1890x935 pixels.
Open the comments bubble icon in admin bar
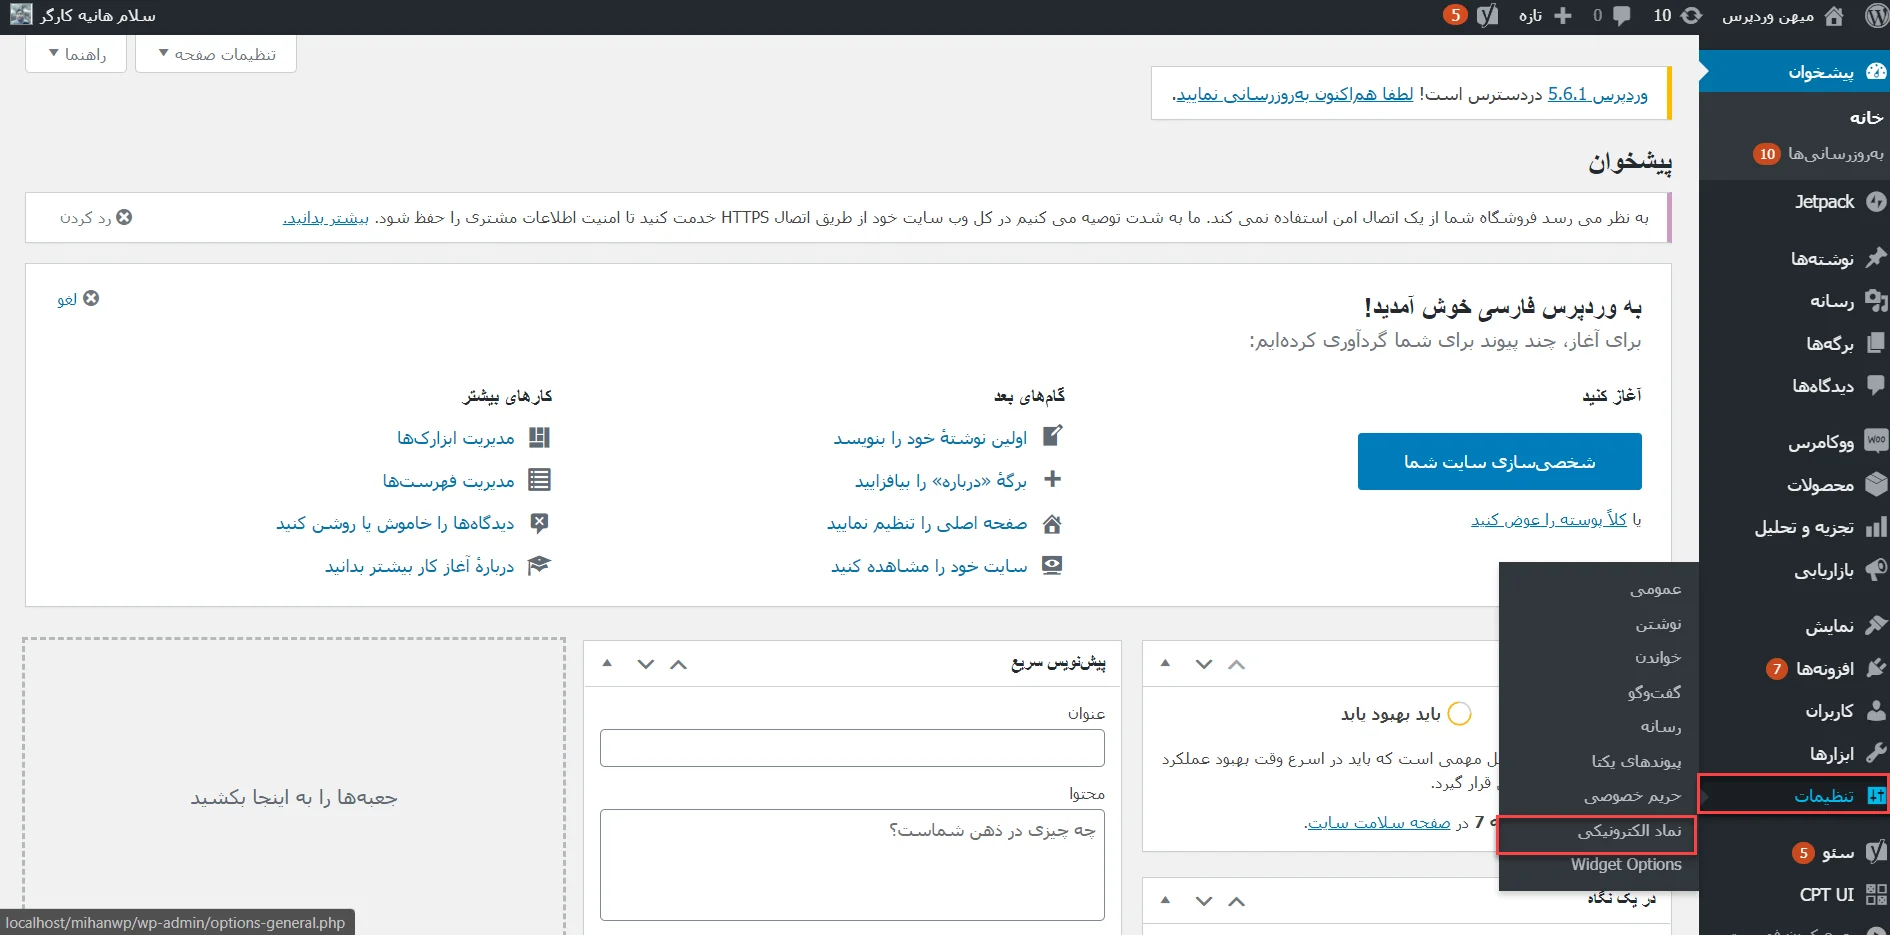tap(1622, 16)
